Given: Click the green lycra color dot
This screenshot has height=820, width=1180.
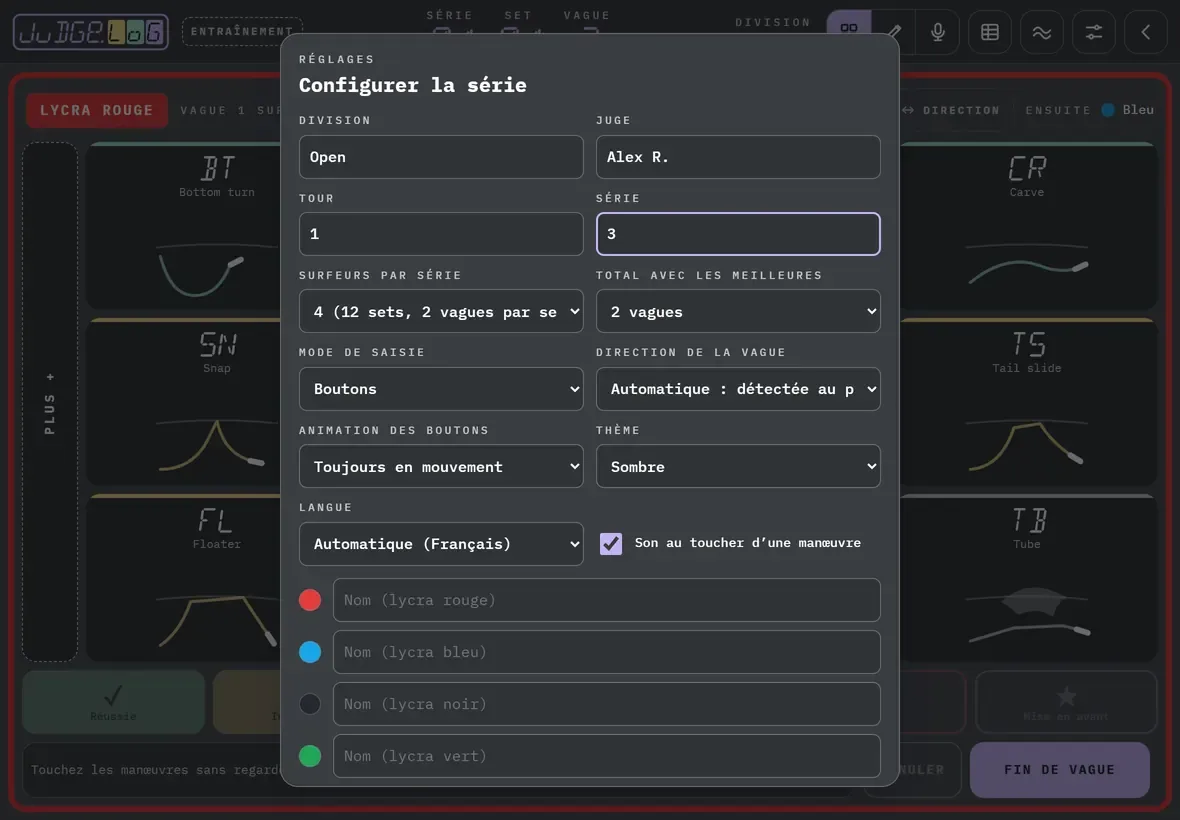Looking at the screenshot, I should pyautogui.click(x=310, y=756).
